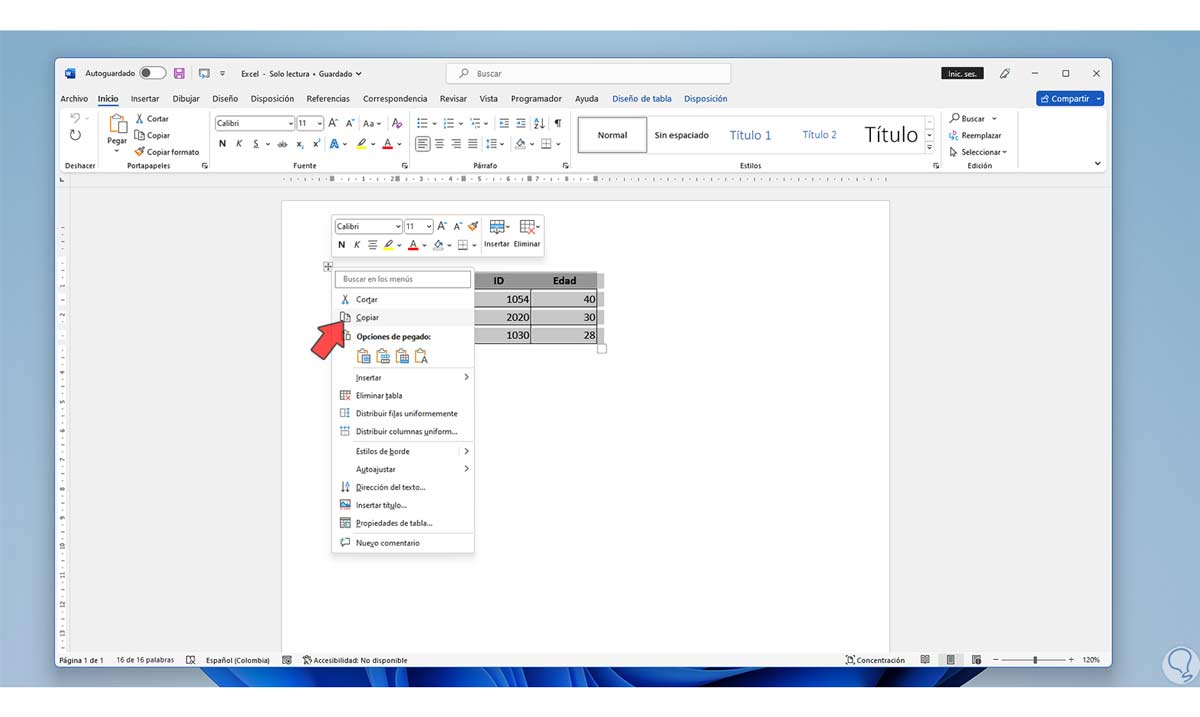This screenshot has height=717, width=1200.
Task: Open the Seleccionar dropdown
Action: click(979, 152)
